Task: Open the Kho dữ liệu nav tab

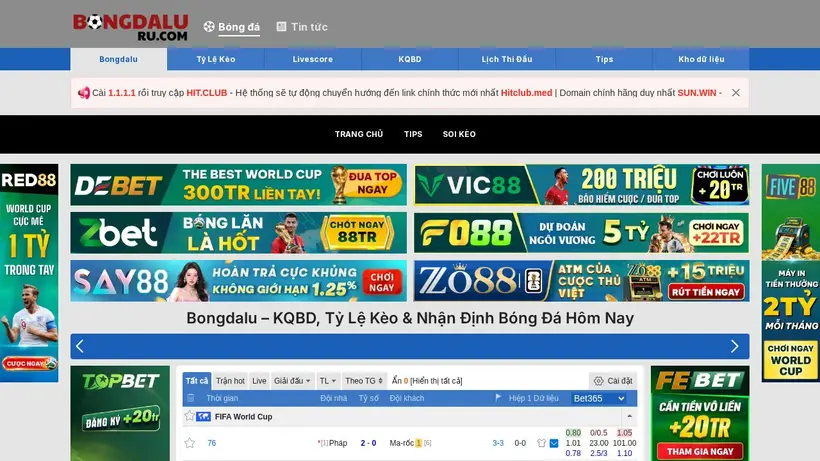Action: point(701,59)
